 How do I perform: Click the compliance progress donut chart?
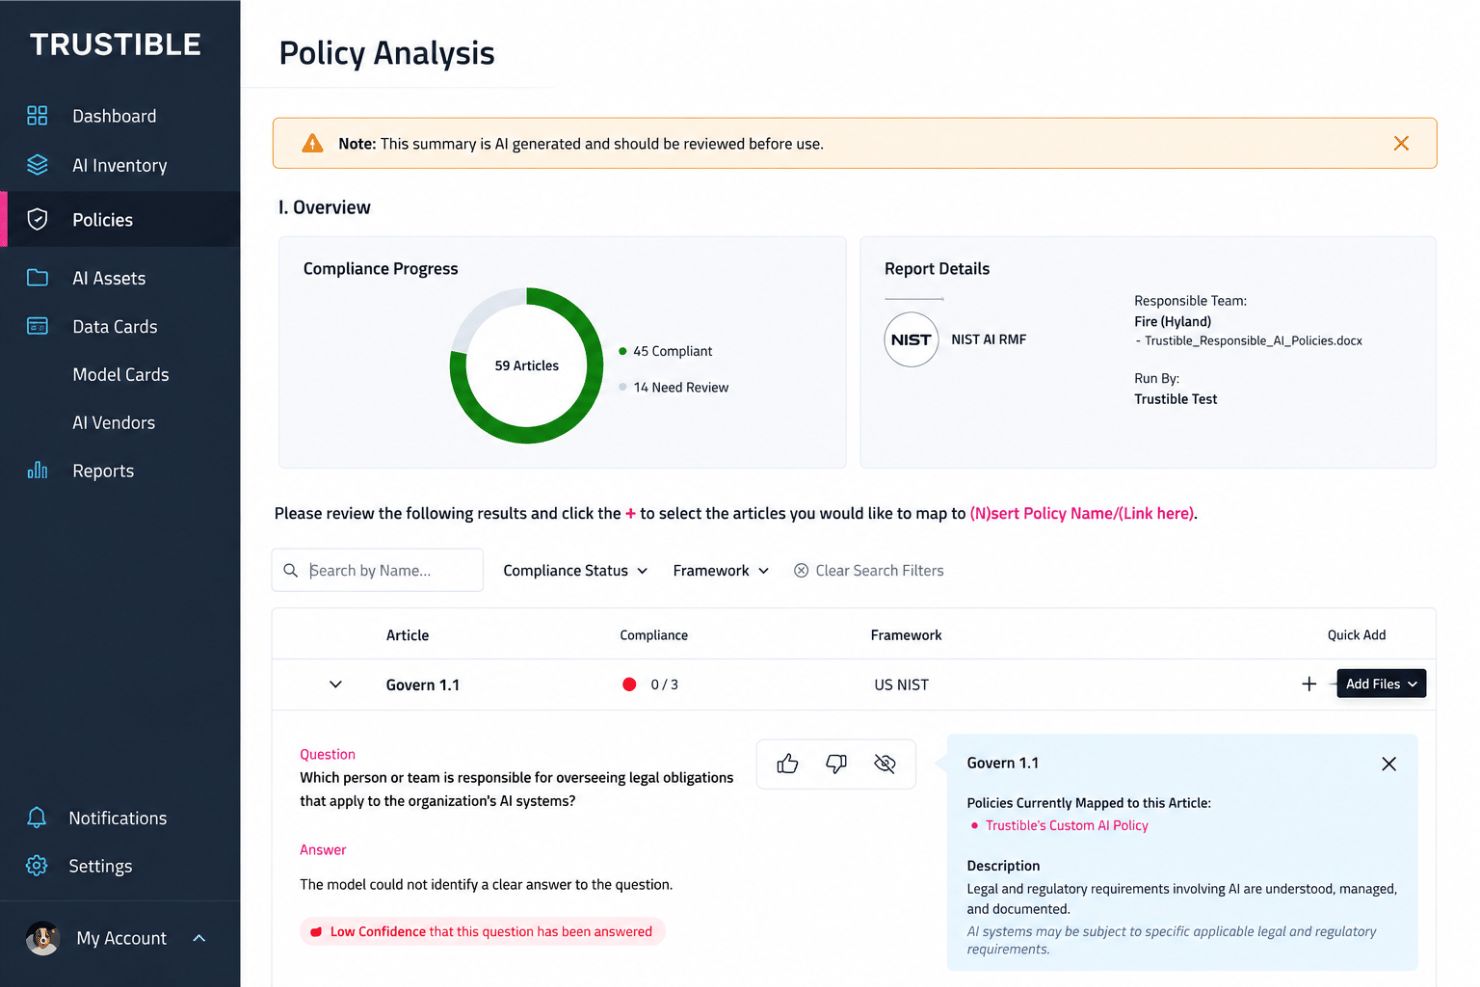click(x=527, y=365)
